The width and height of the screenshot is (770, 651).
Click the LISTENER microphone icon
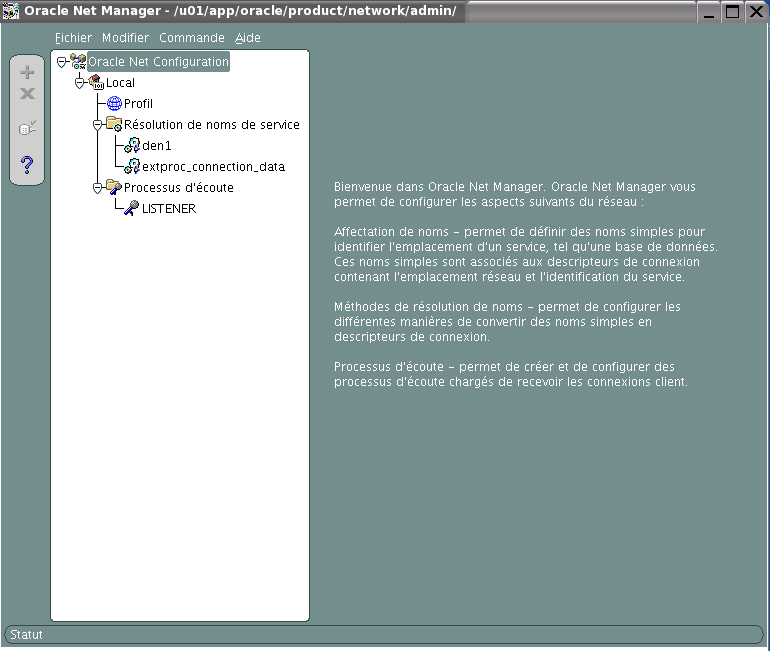pos(132,208)
